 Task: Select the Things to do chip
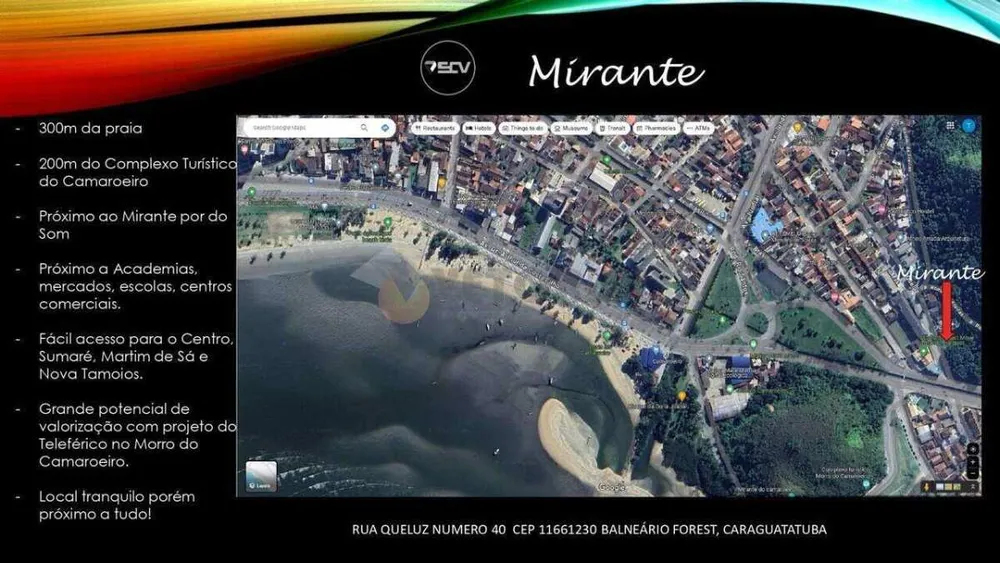(x=523, y=128)
